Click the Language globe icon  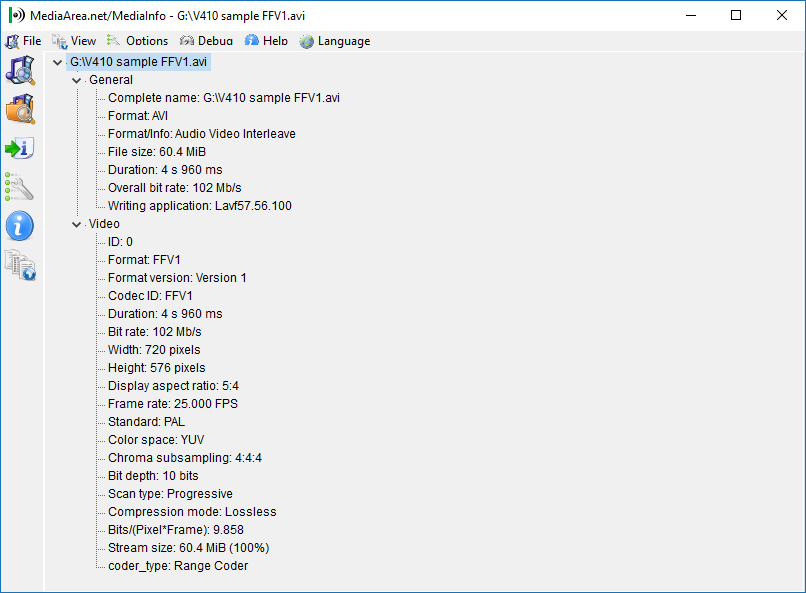tap(306, 41)
